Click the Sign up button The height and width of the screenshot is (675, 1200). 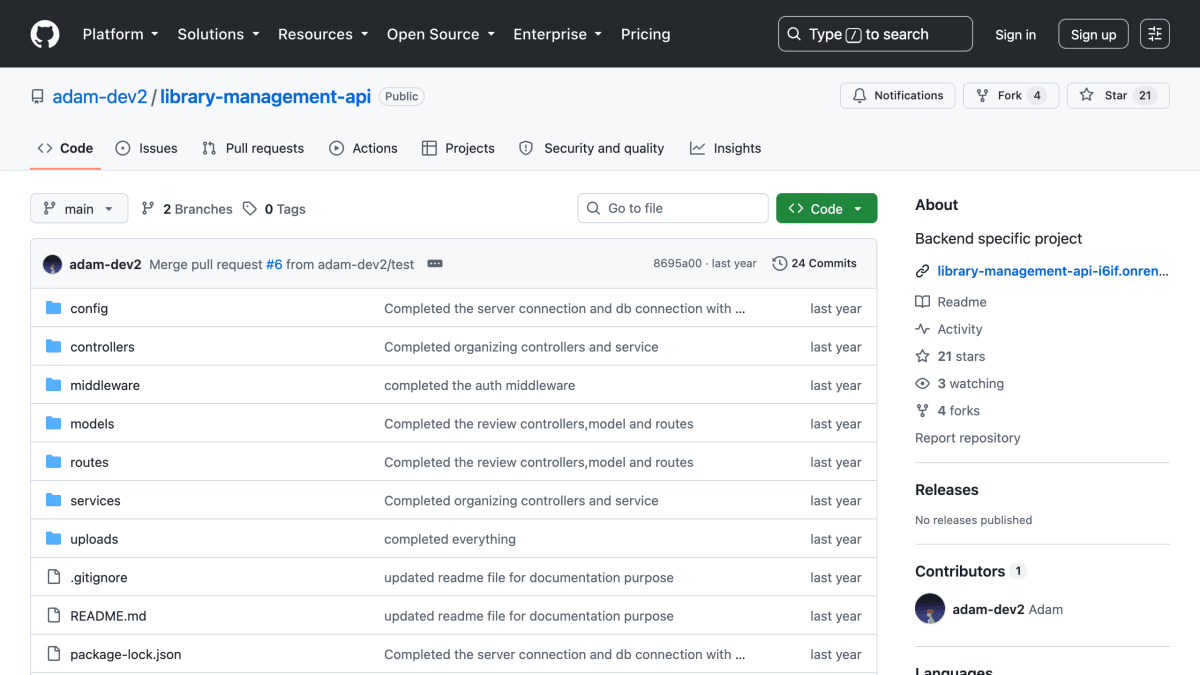click(x=1093, y=34)
